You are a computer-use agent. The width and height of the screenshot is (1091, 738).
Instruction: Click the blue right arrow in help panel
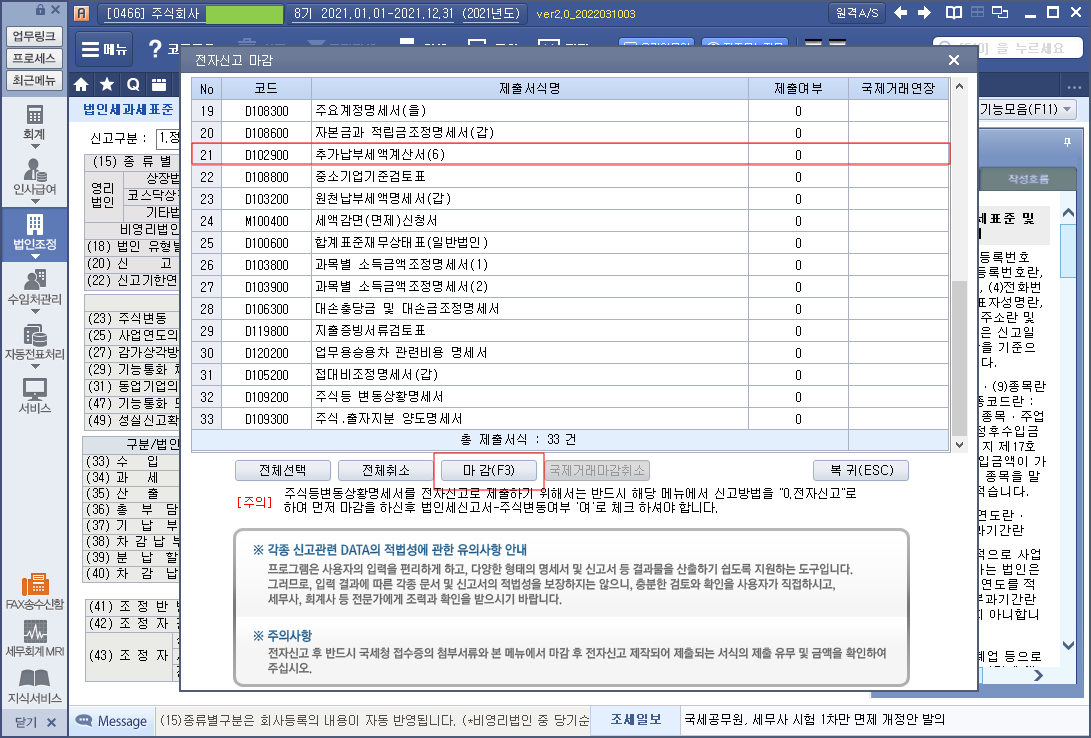[x=1039, y=675]
